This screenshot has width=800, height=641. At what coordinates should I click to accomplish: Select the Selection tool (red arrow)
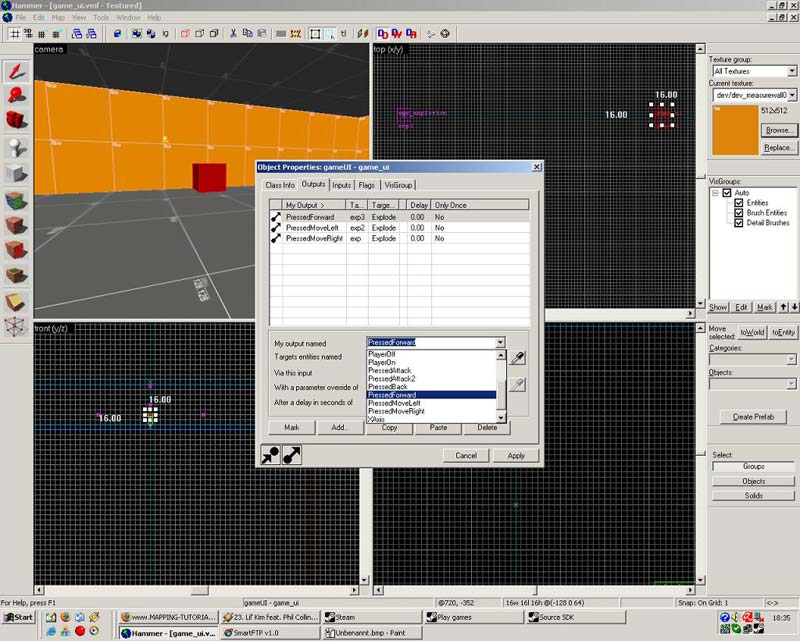[x=16, y=72]
